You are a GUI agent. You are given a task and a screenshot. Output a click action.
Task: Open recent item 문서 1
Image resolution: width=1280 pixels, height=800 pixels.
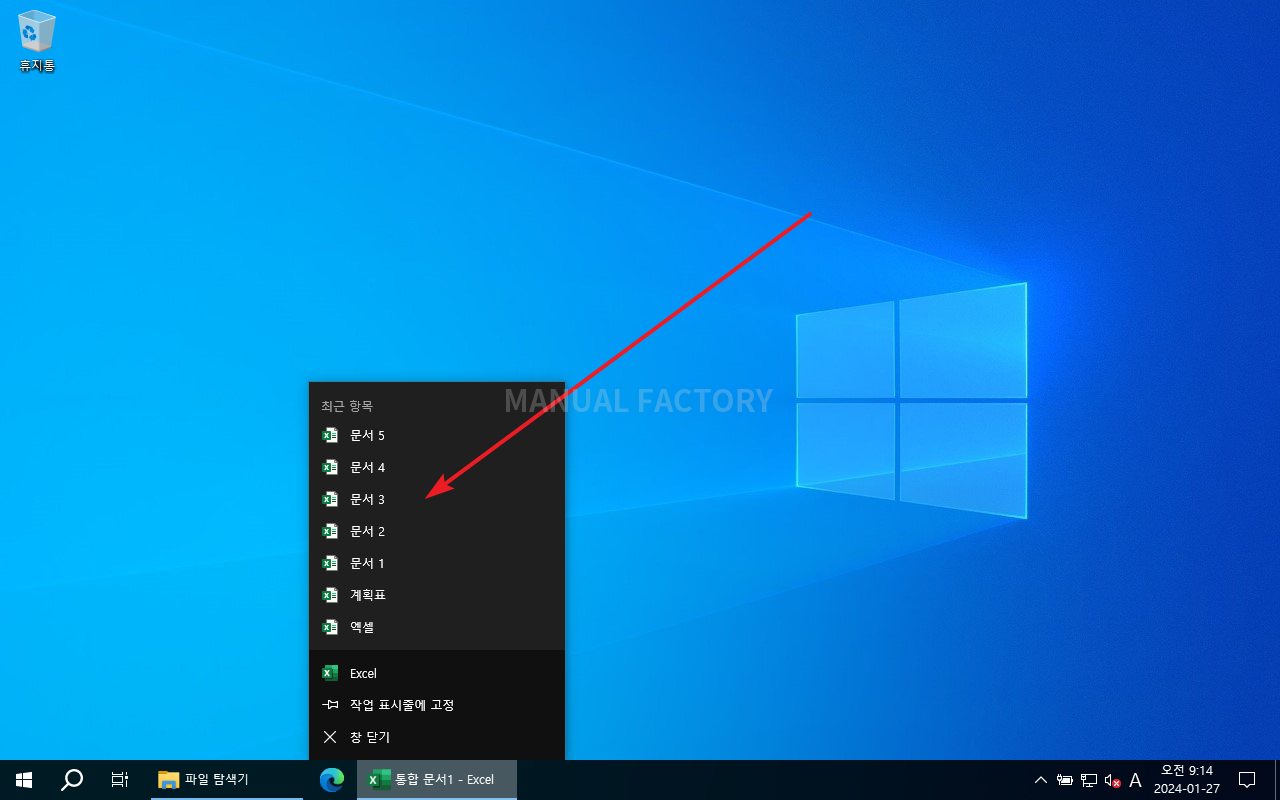tap(437, 563)
